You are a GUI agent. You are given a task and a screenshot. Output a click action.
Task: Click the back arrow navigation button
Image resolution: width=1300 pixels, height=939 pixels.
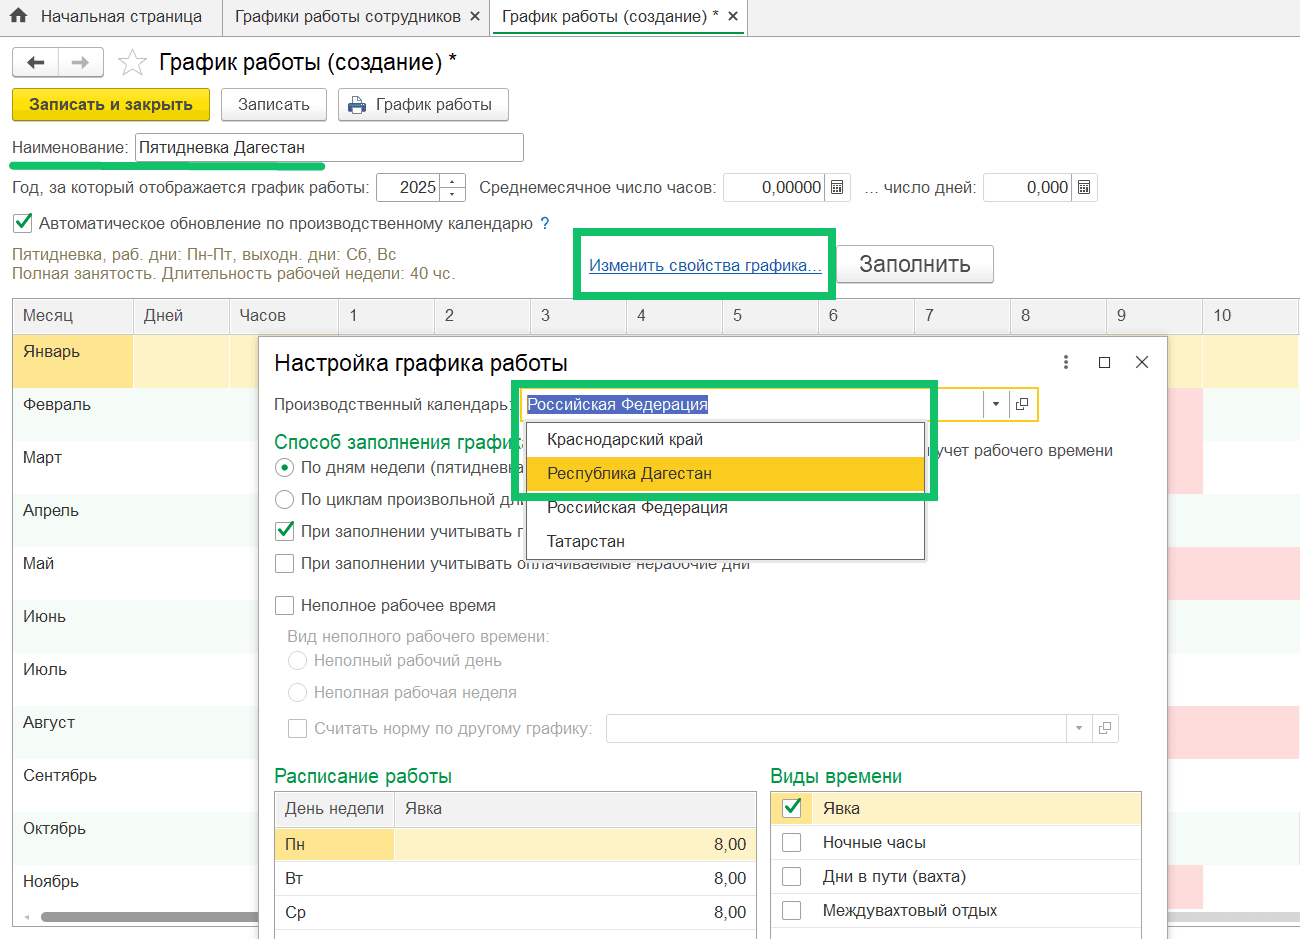tap(36, 63)
